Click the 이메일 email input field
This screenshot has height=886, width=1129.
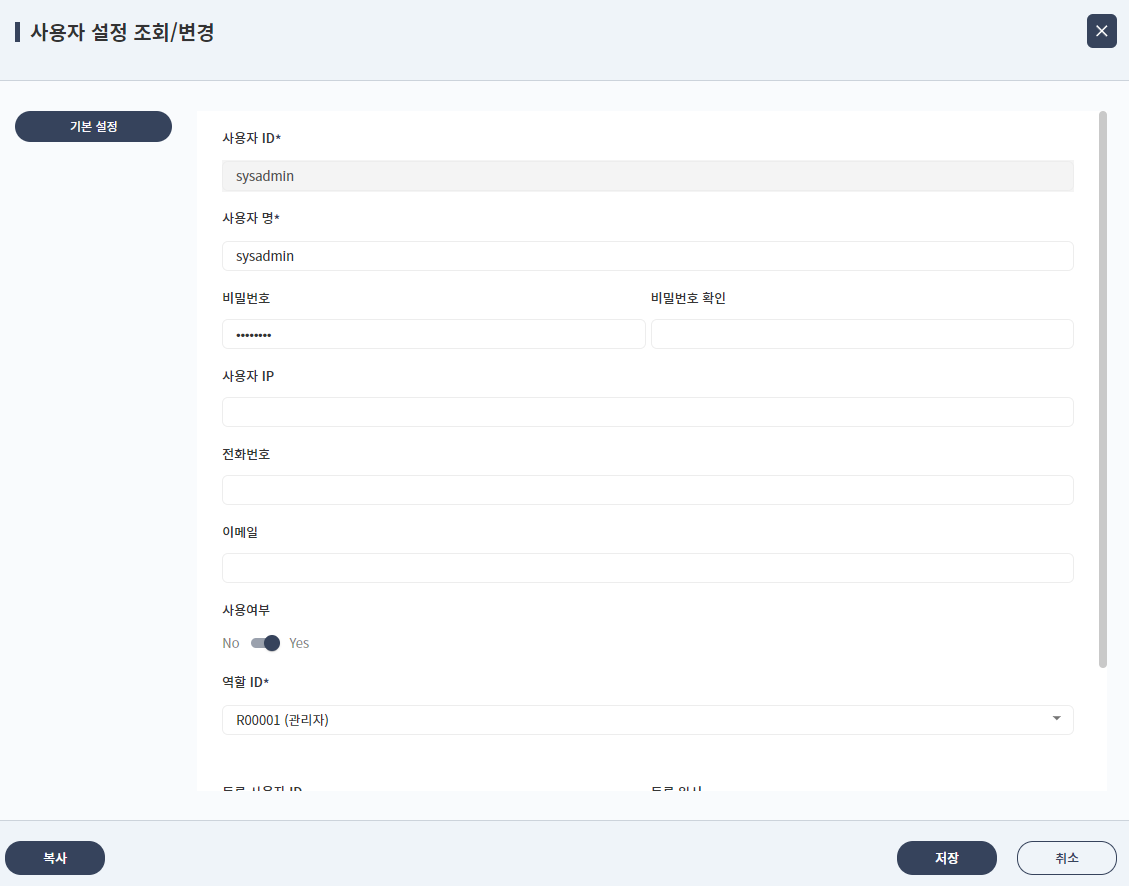(648, 567)
